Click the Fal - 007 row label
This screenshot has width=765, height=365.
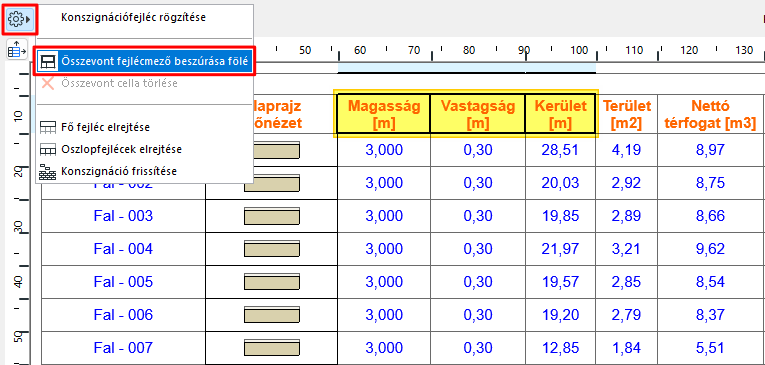[x=123, y=348]
